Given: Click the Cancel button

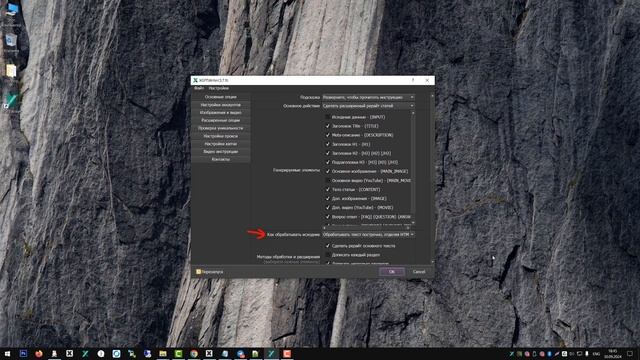Looking at the screenshot, I should pyautogui.click(x=419, y=271).
